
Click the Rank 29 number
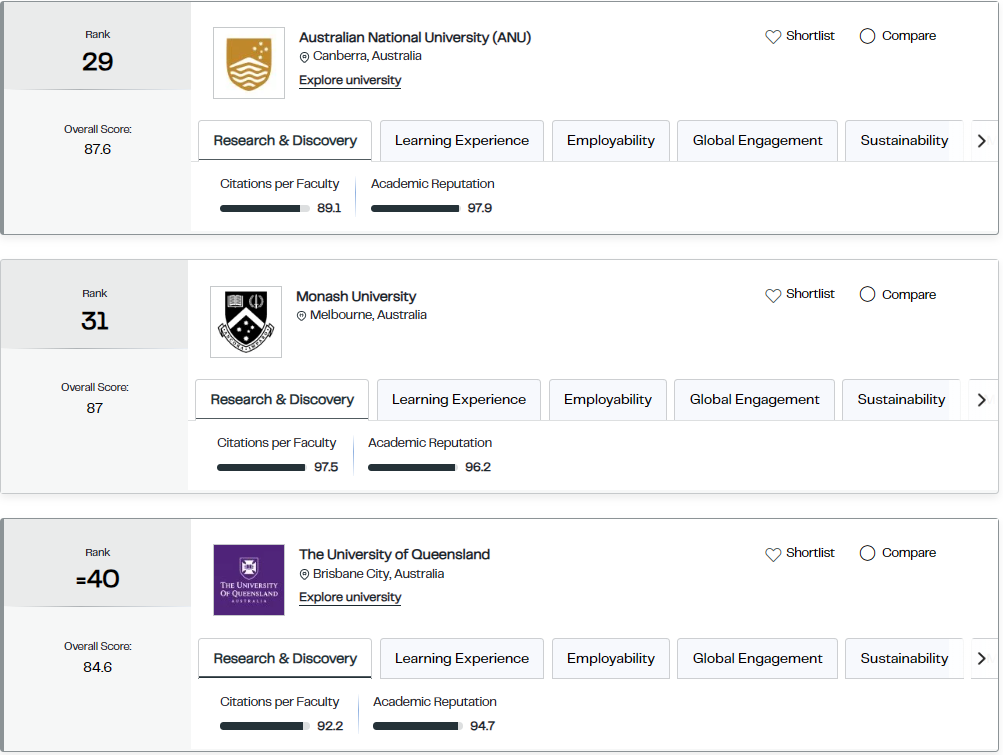pos(97,62)
